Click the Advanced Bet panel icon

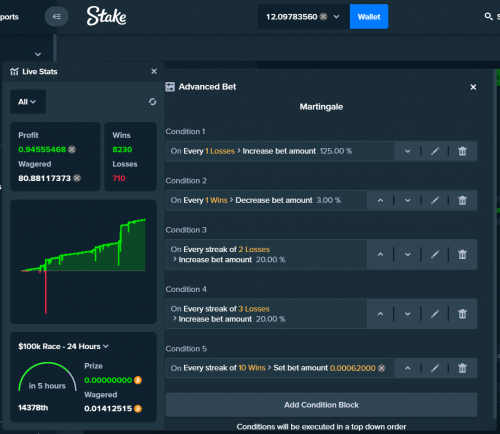(170, 87)
